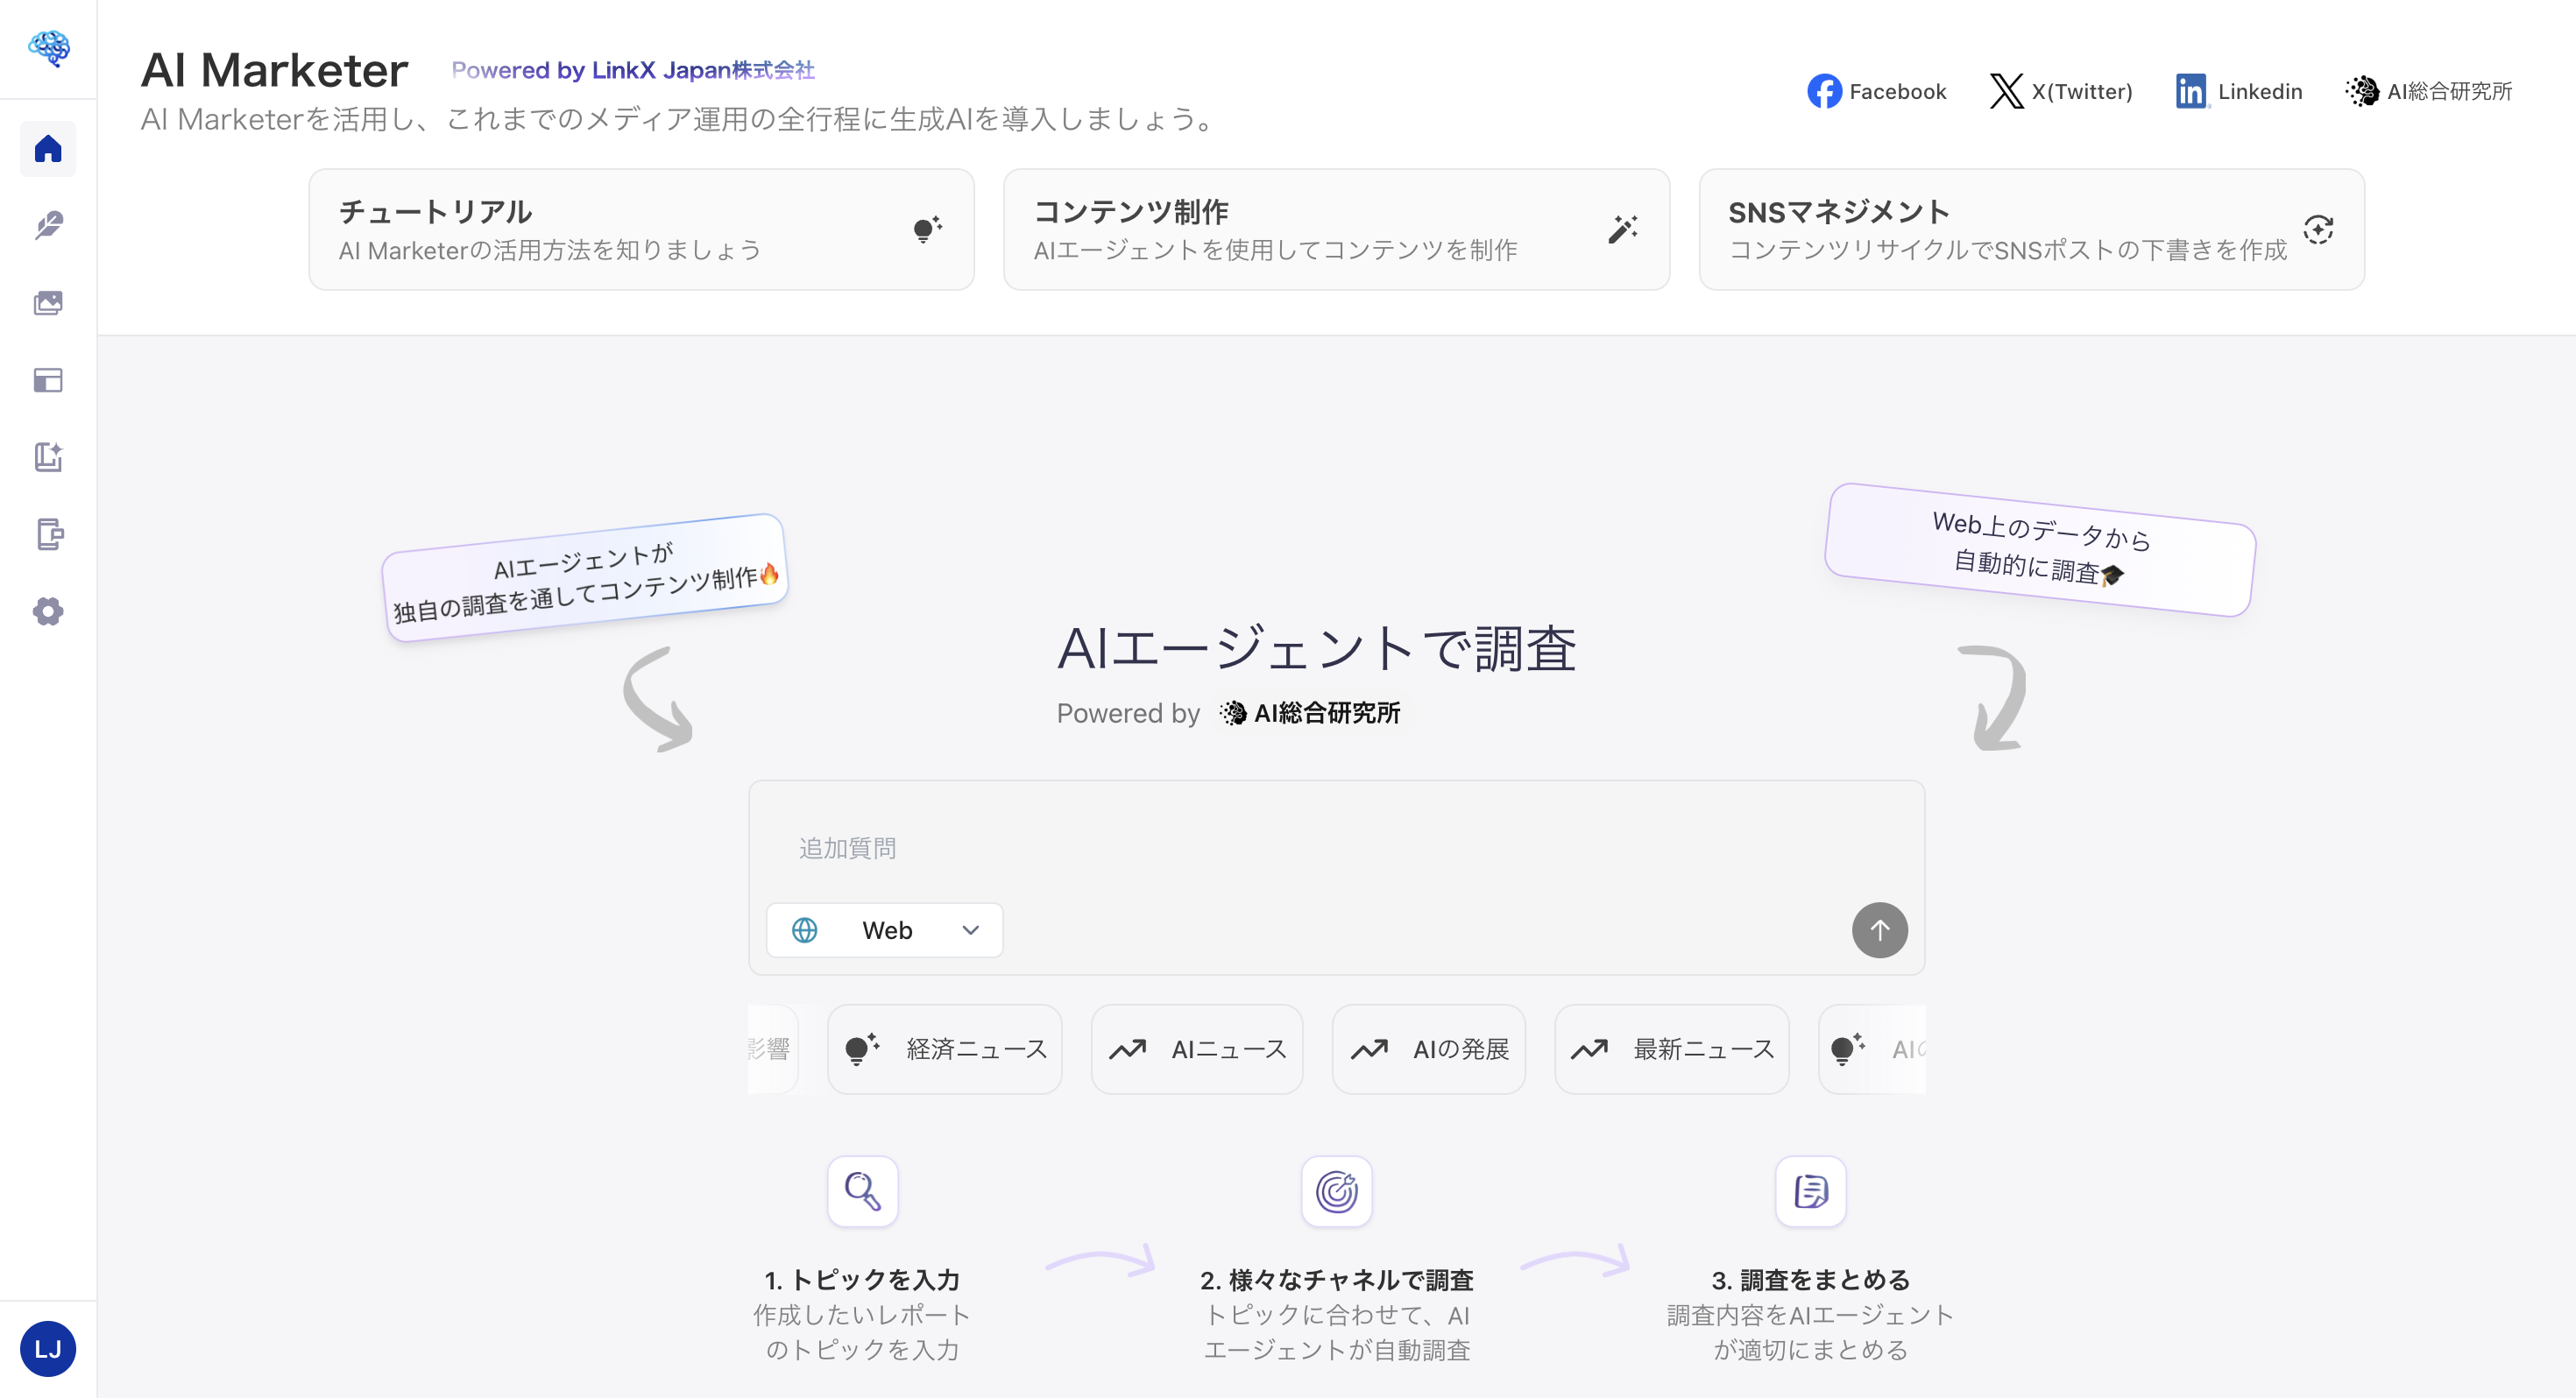Open the writing tool via feather icon
The width and height of the screenshot is (2576, 1398).
coord(48,226)
